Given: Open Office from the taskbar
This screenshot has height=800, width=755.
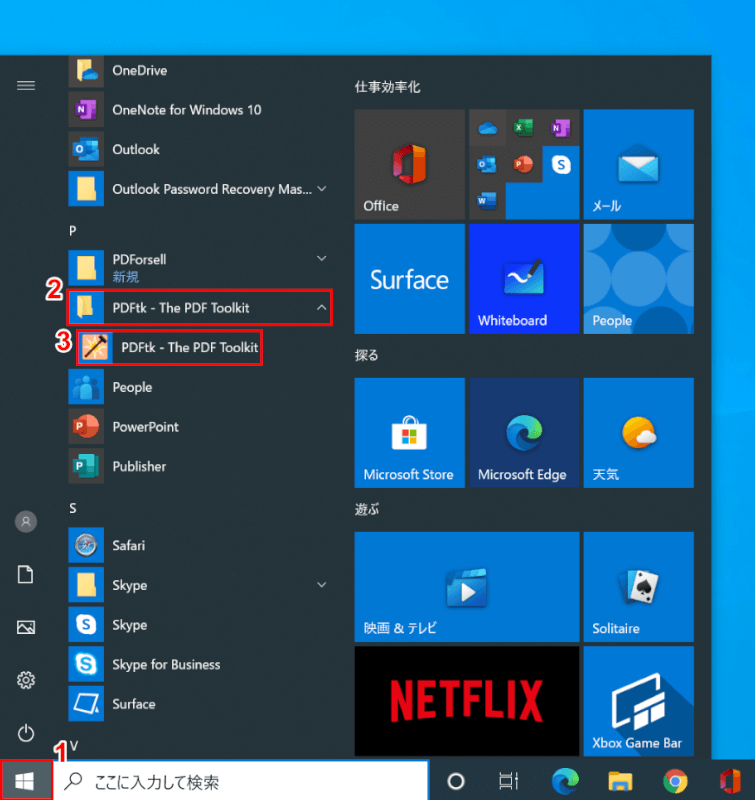Looking at the screenshot, I should click(x=730, y=781).
